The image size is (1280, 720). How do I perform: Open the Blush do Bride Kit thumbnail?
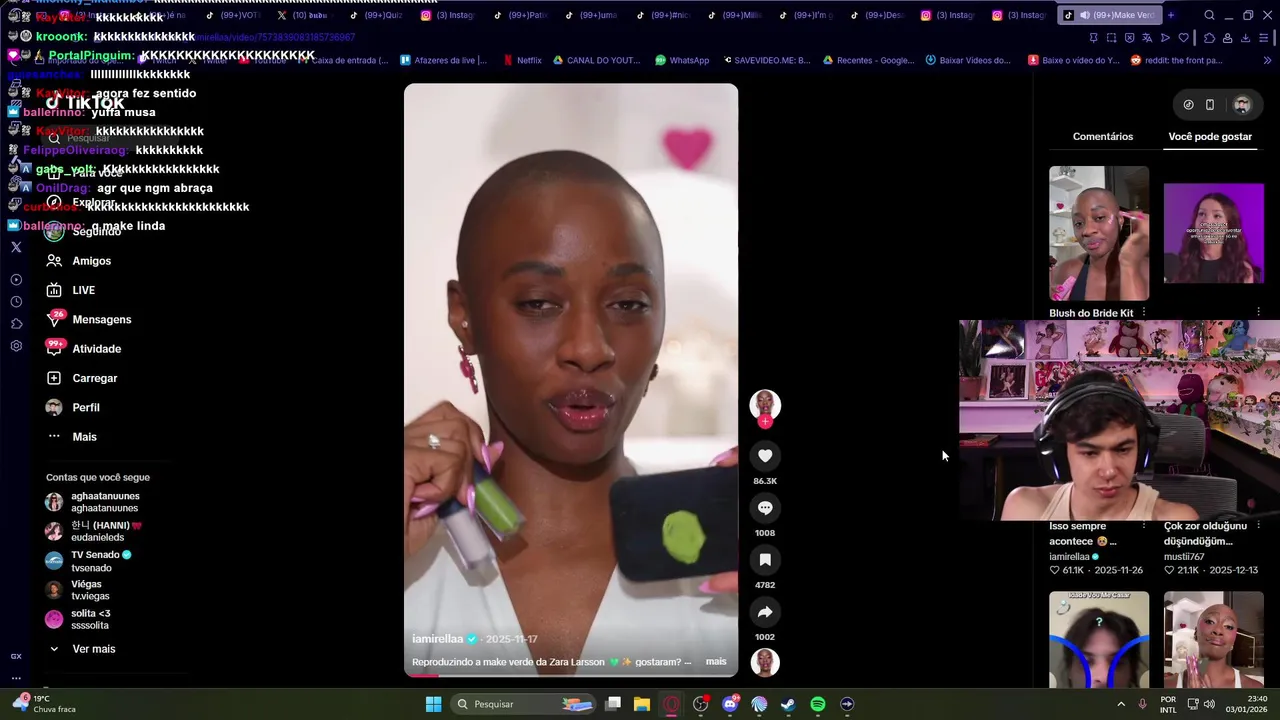[1099, 233]
